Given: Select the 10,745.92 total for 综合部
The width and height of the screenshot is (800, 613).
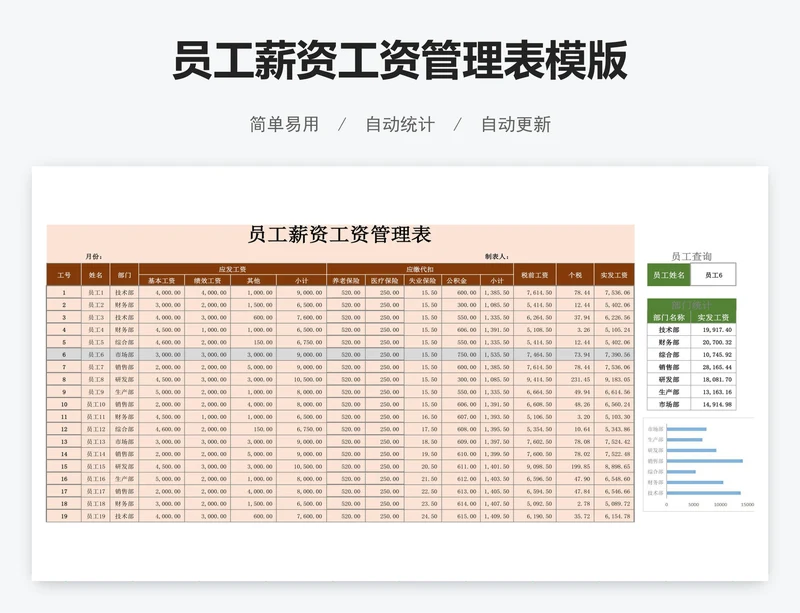Looking at the screenshot, I should click(x=713, y=355).
